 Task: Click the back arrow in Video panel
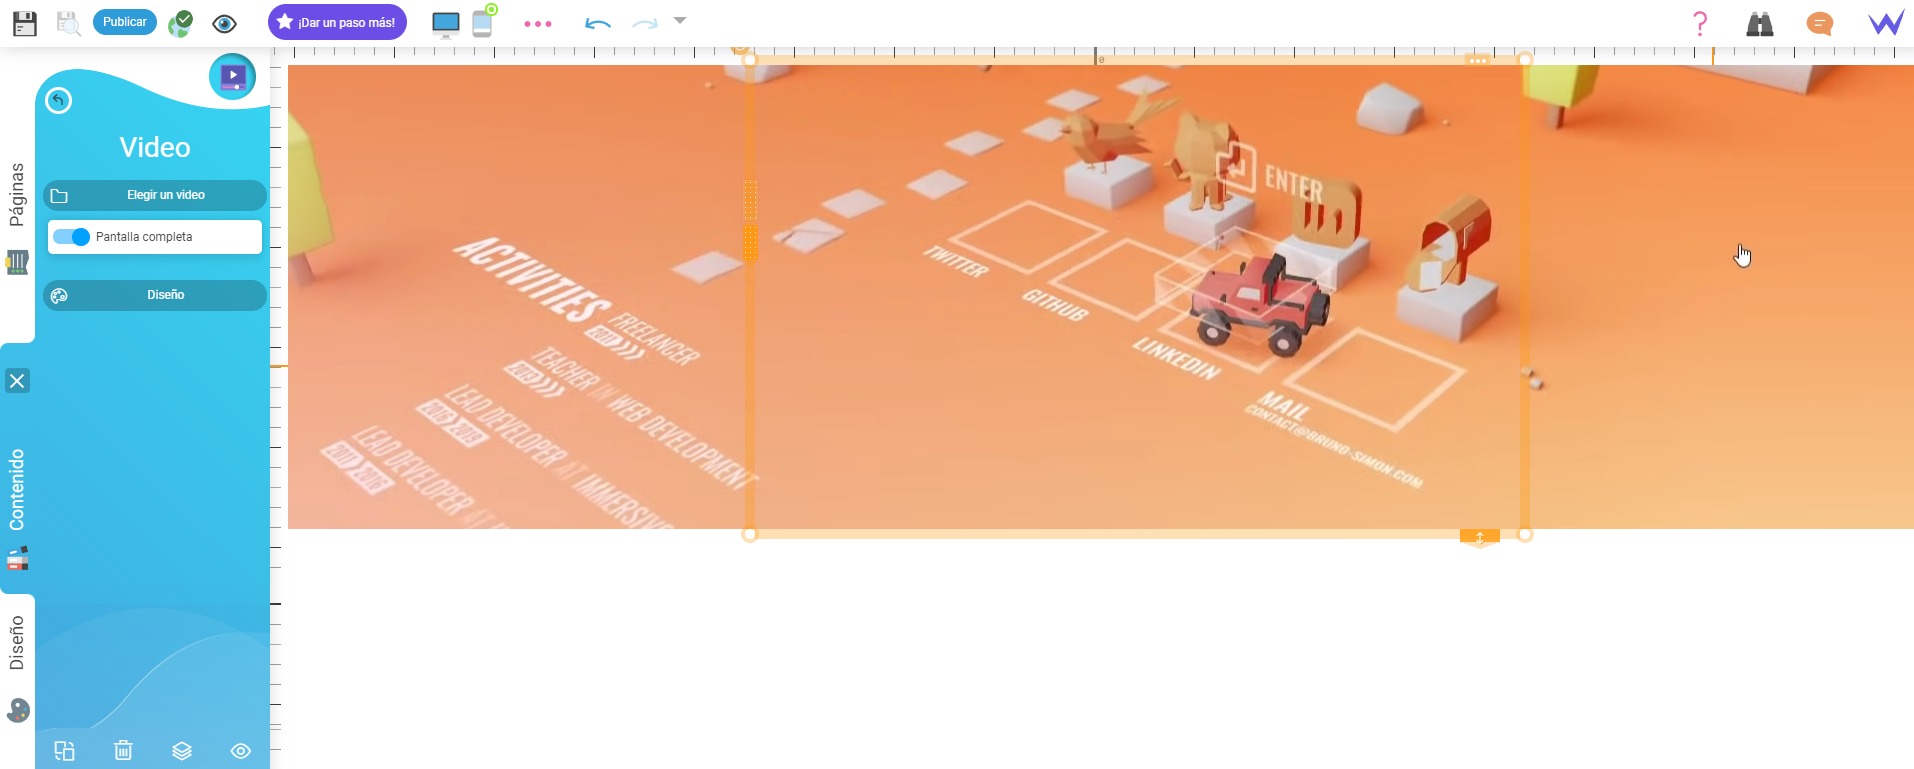pyautogui.click(x=59, y=101)
